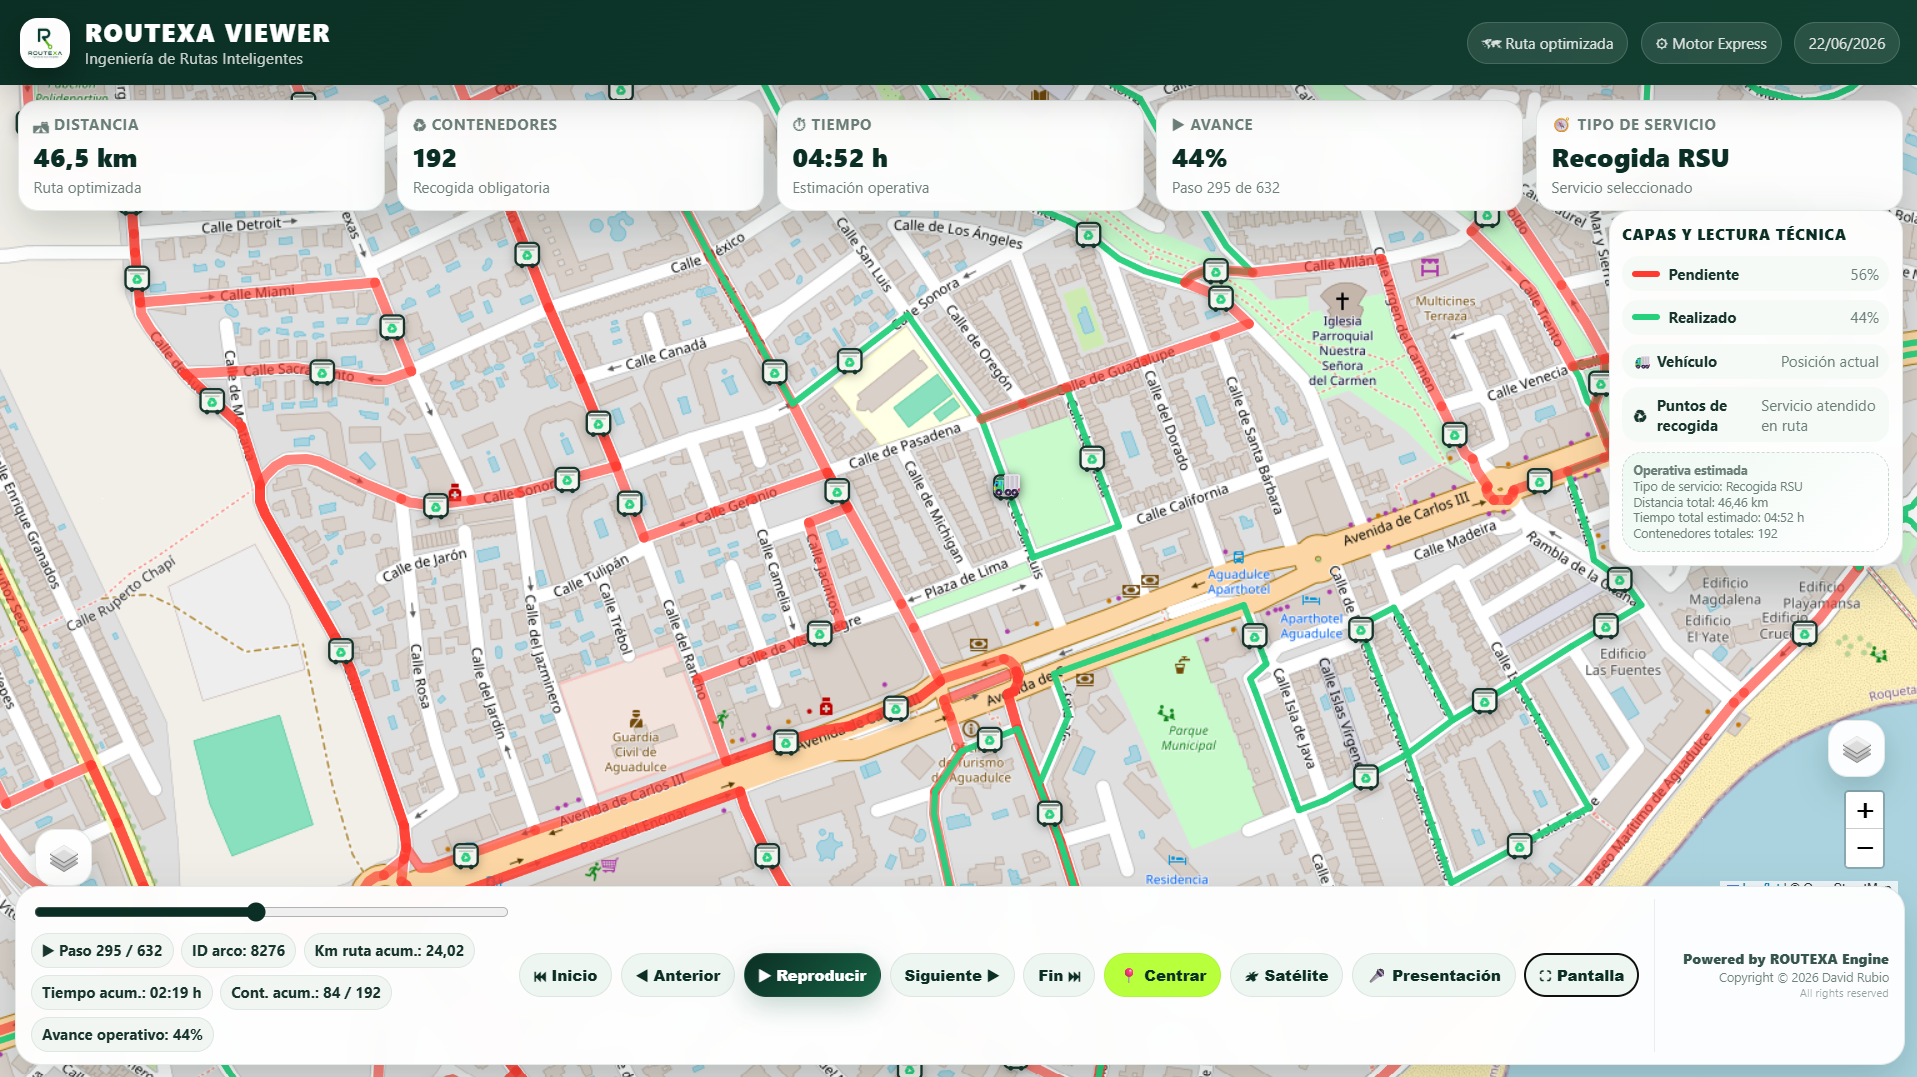Click container marker on Calle Sacramento

pos(322,372)
